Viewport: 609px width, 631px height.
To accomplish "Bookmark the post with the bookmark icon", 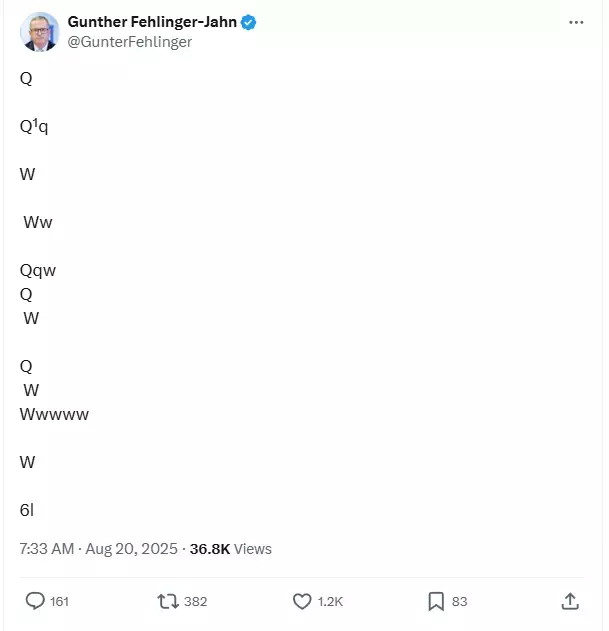I will click(436, 601).
